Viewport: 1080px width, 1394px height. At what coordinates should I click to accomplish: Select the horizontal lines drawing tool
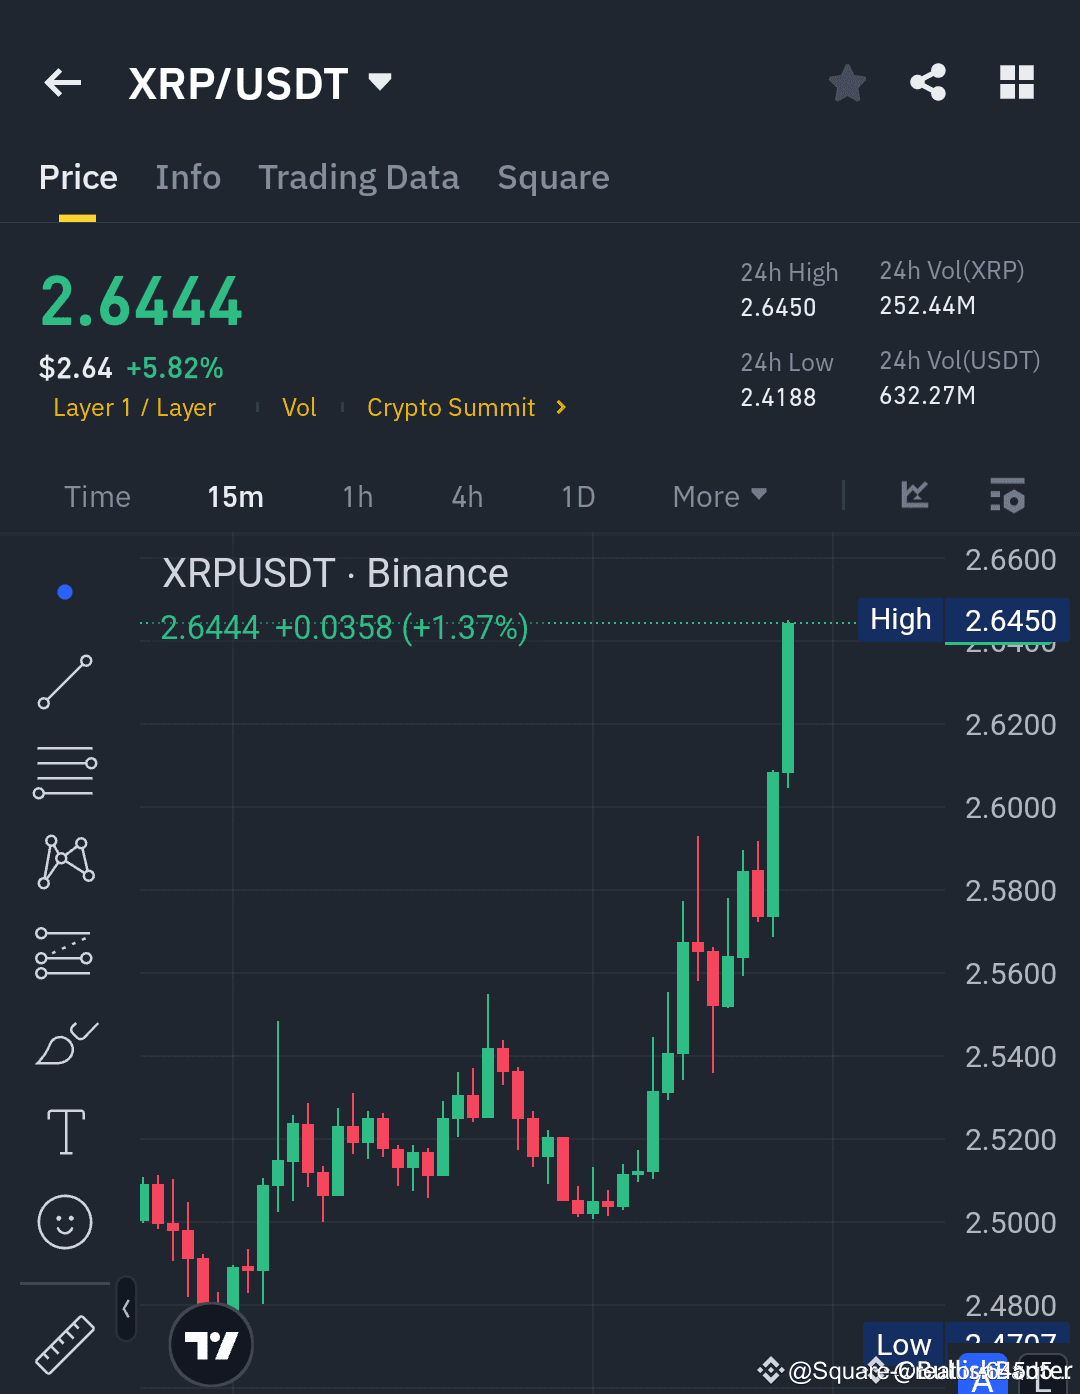64,770
